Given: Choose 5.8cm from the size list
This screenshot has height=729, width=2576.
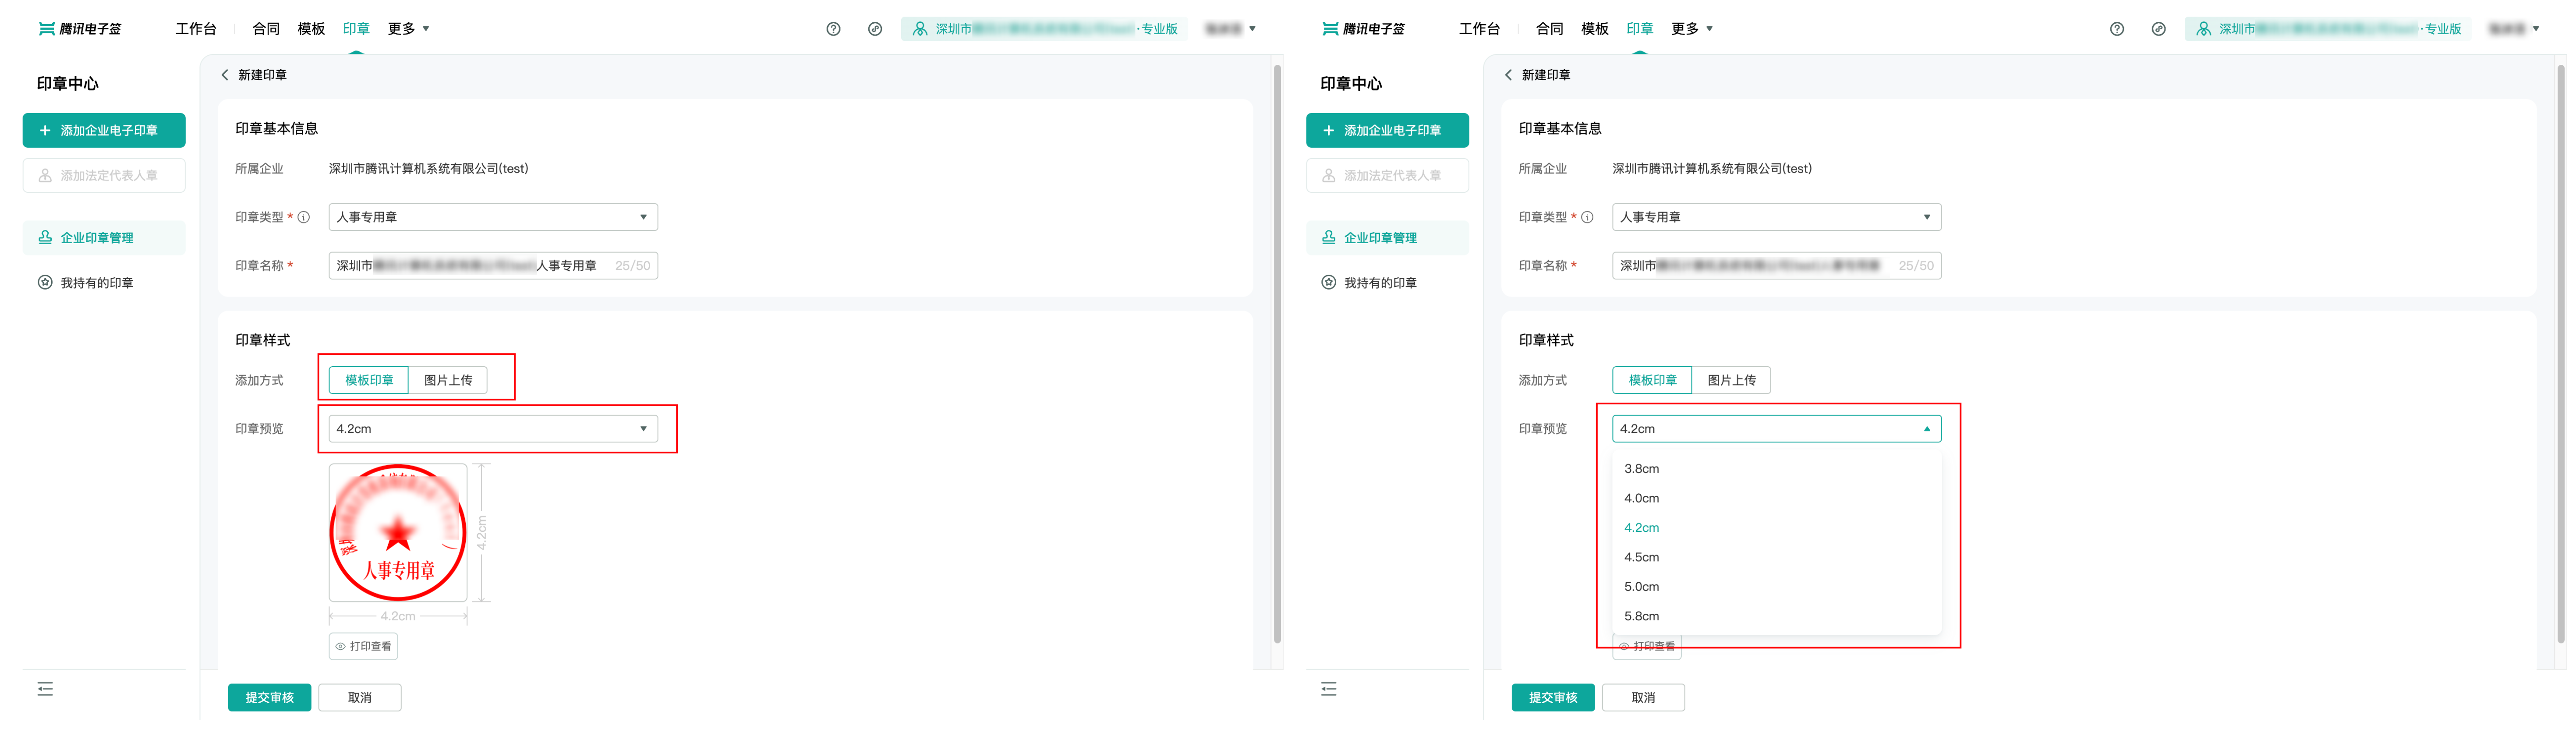Looking at the screenshot, I should tap(1777, 616).
